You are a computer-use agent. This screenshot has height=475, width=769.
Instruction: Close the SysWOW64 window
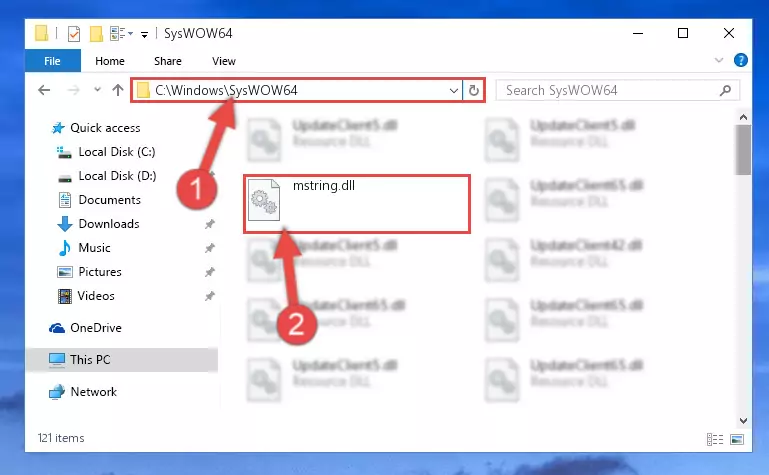(x=729, y=33)
